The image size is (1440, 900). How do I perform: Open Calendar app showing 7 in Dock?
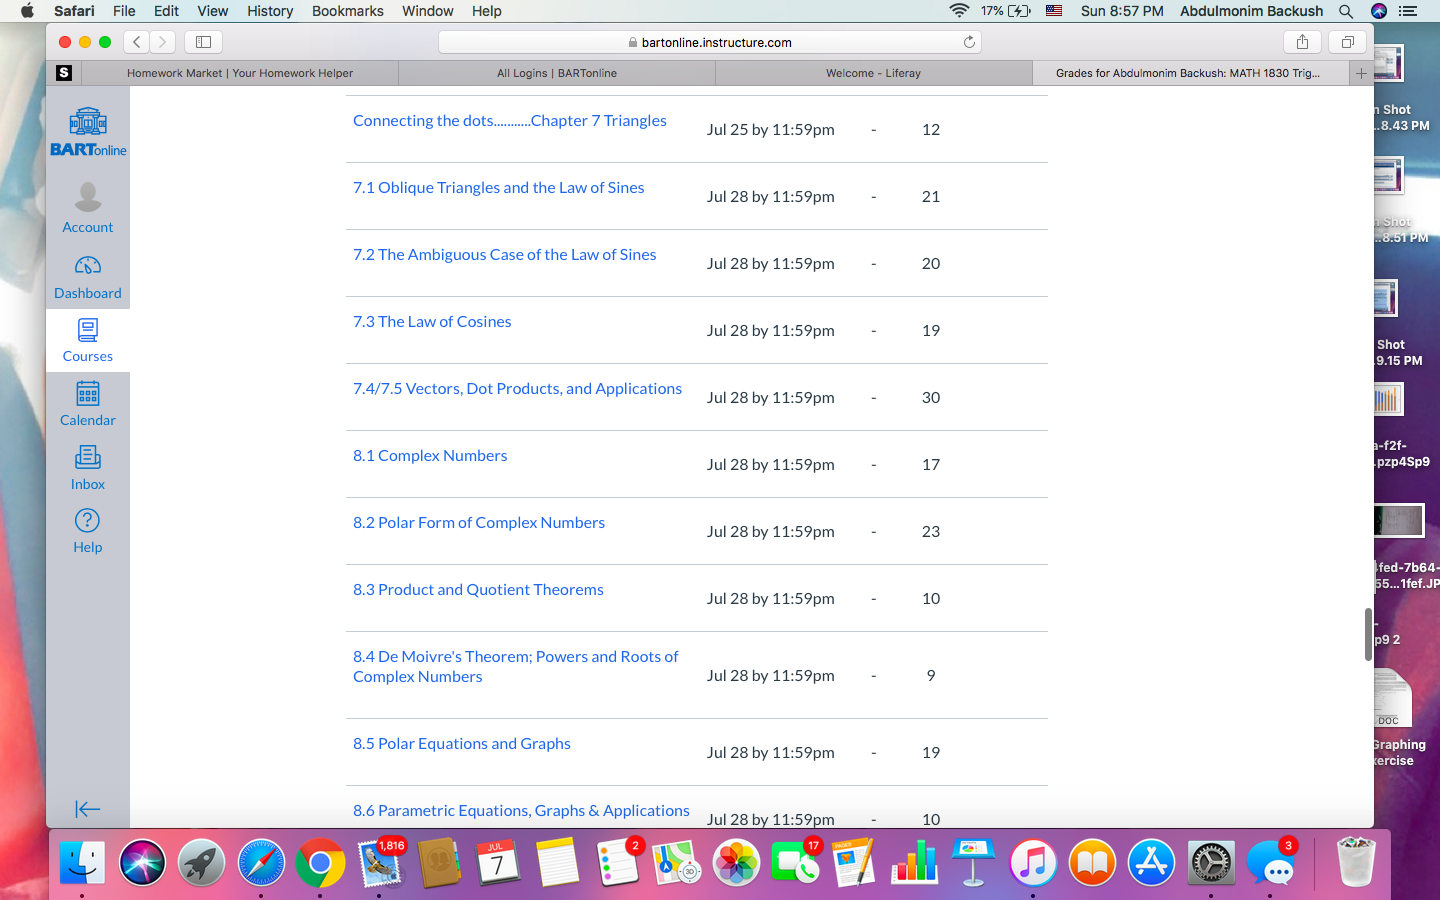[498, 862]
